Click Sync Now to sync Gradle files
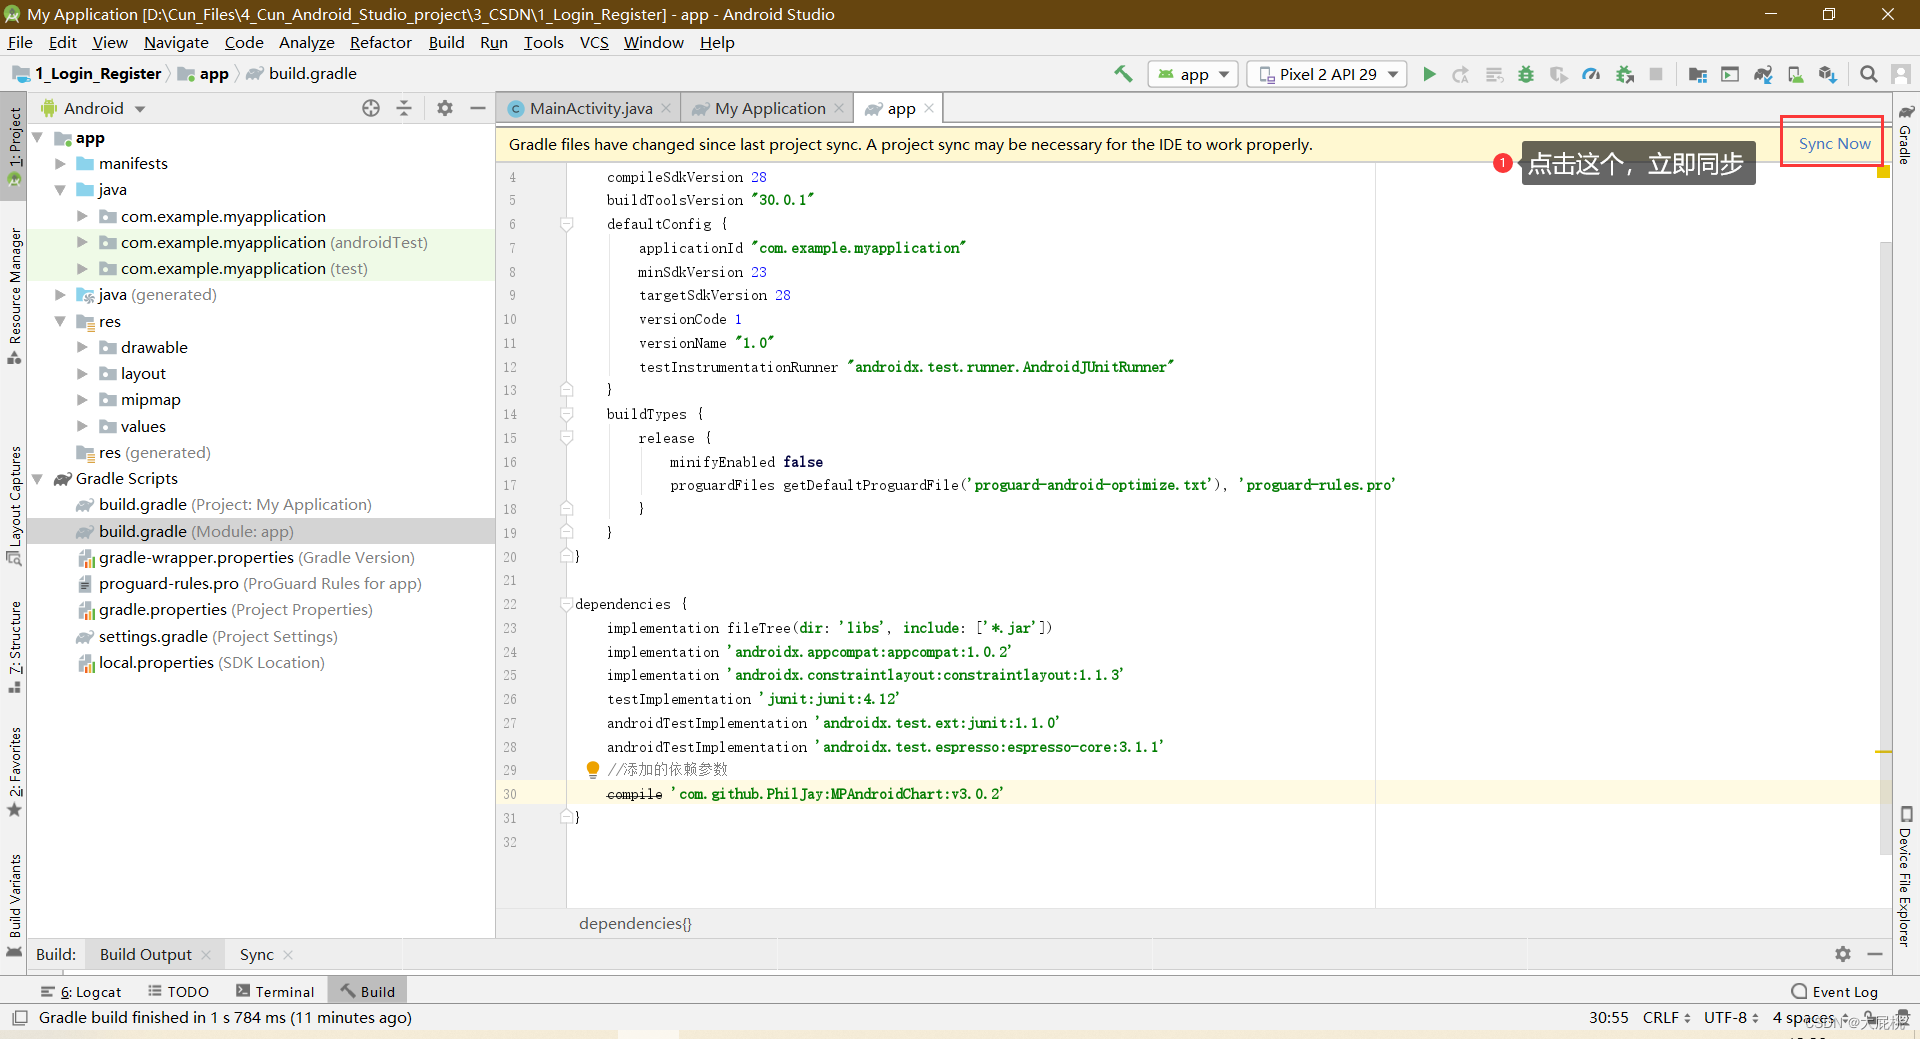 [x=1832, y=143]
